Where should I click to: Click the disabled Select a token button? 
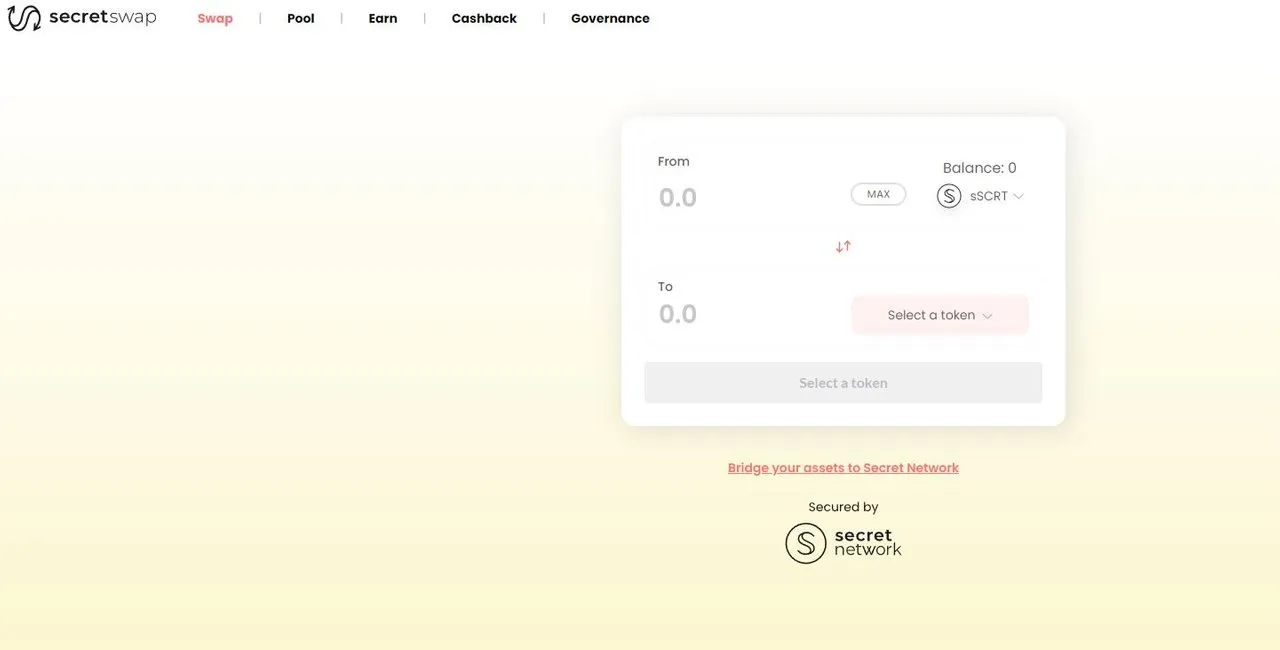click(x=843, y=383)
